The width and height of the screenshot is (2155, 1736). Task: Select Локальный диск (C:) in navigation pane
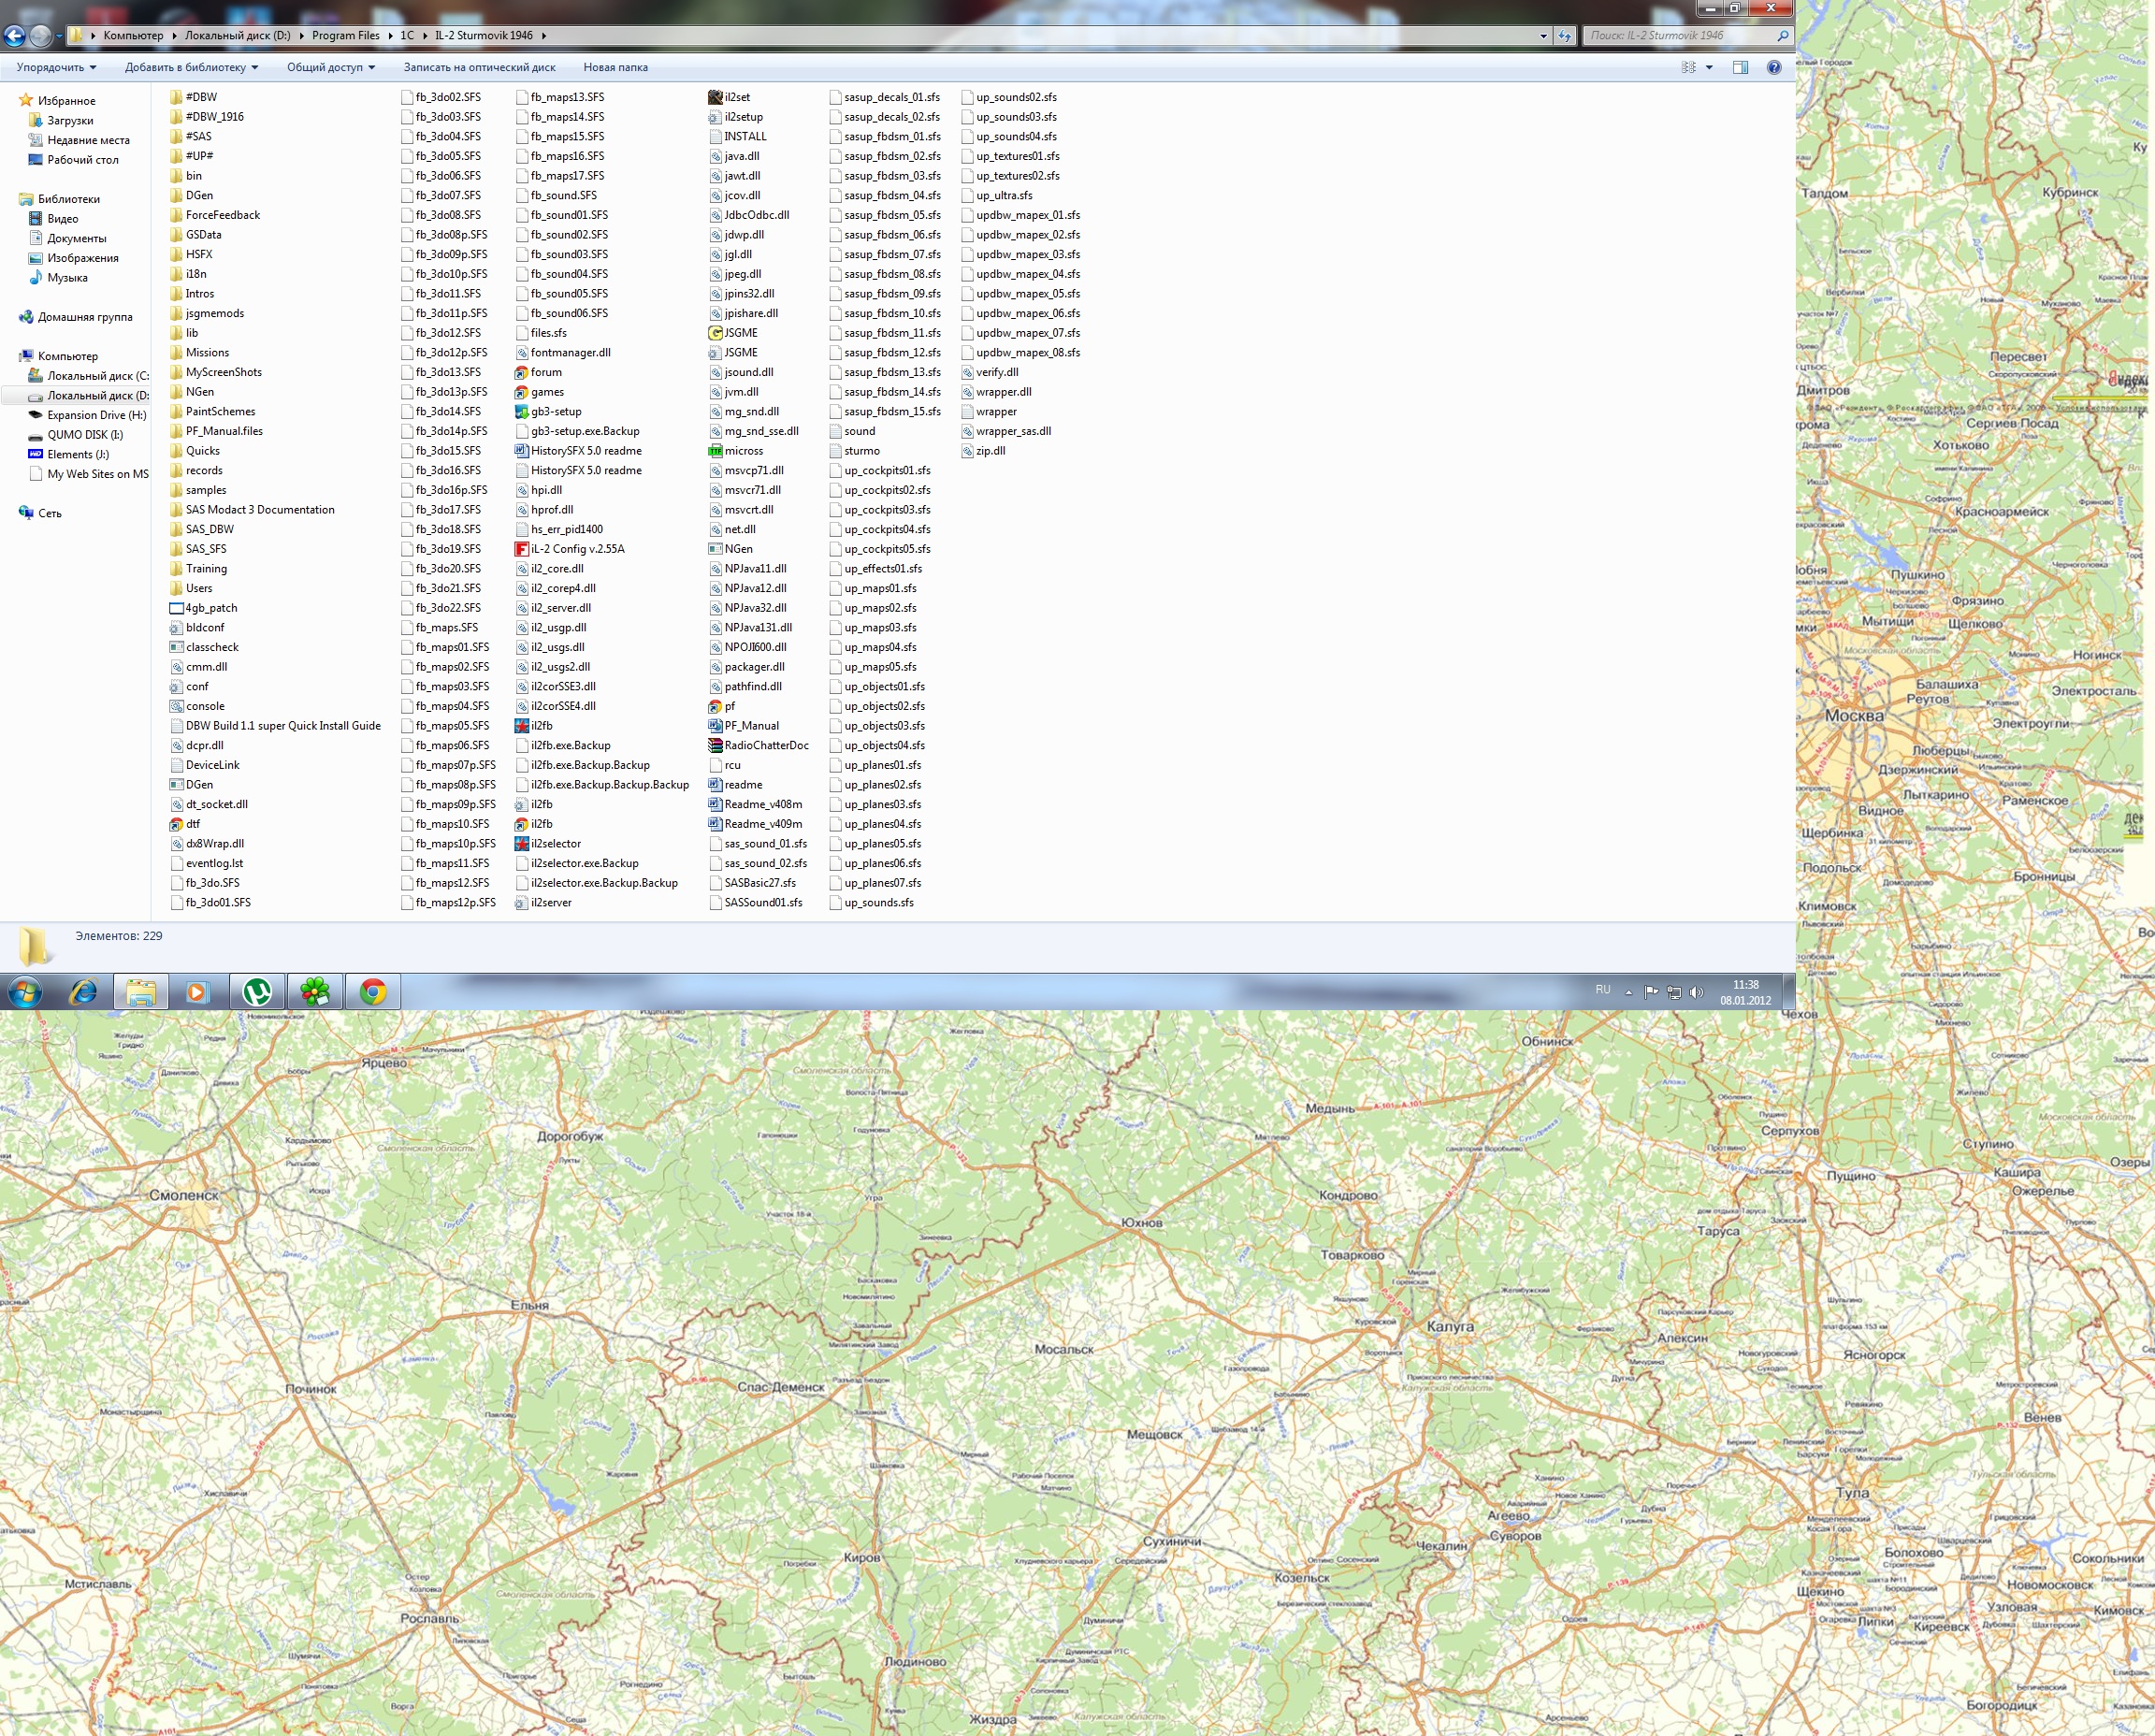(97, 376)
